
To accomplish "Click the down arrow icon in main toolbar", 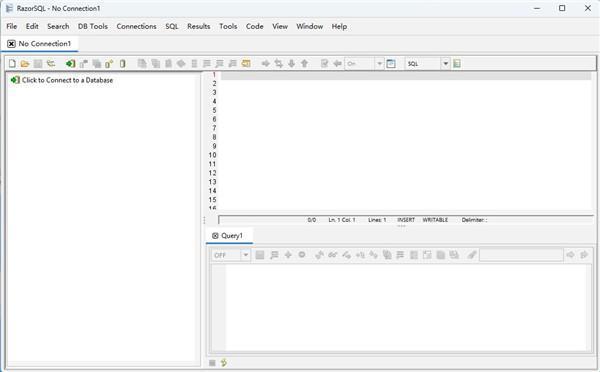I will (x=292, y=64).
